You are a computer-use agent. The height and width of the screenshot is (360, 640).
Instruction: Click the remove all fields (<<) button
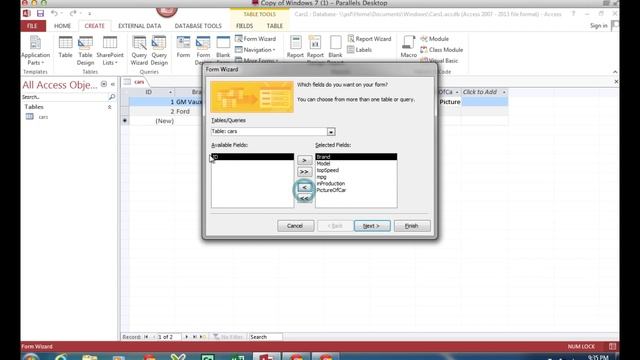pos(304,198)
